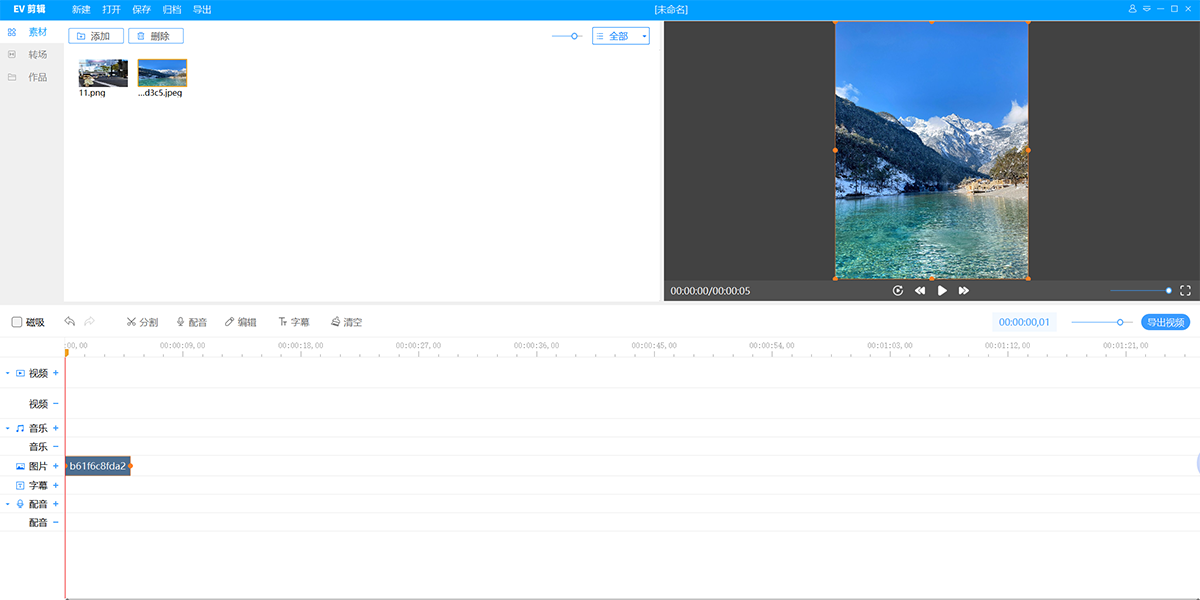This screenshot has height=600, width=1200.
Task: Add a new 视频 track with plus
Action: [x=56, y=373]
